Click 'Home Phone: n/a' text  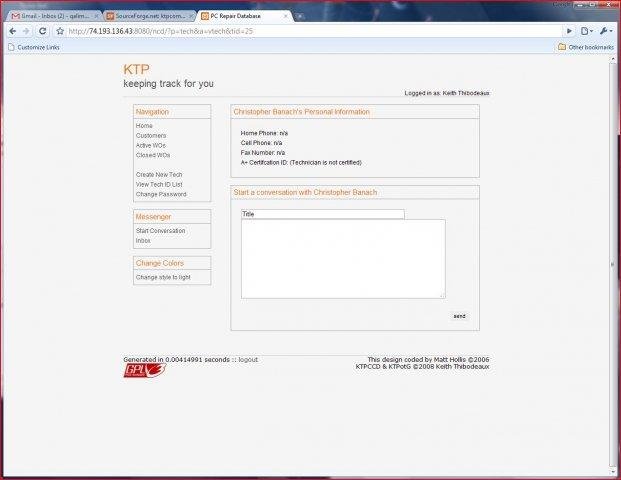click(264, 133)
